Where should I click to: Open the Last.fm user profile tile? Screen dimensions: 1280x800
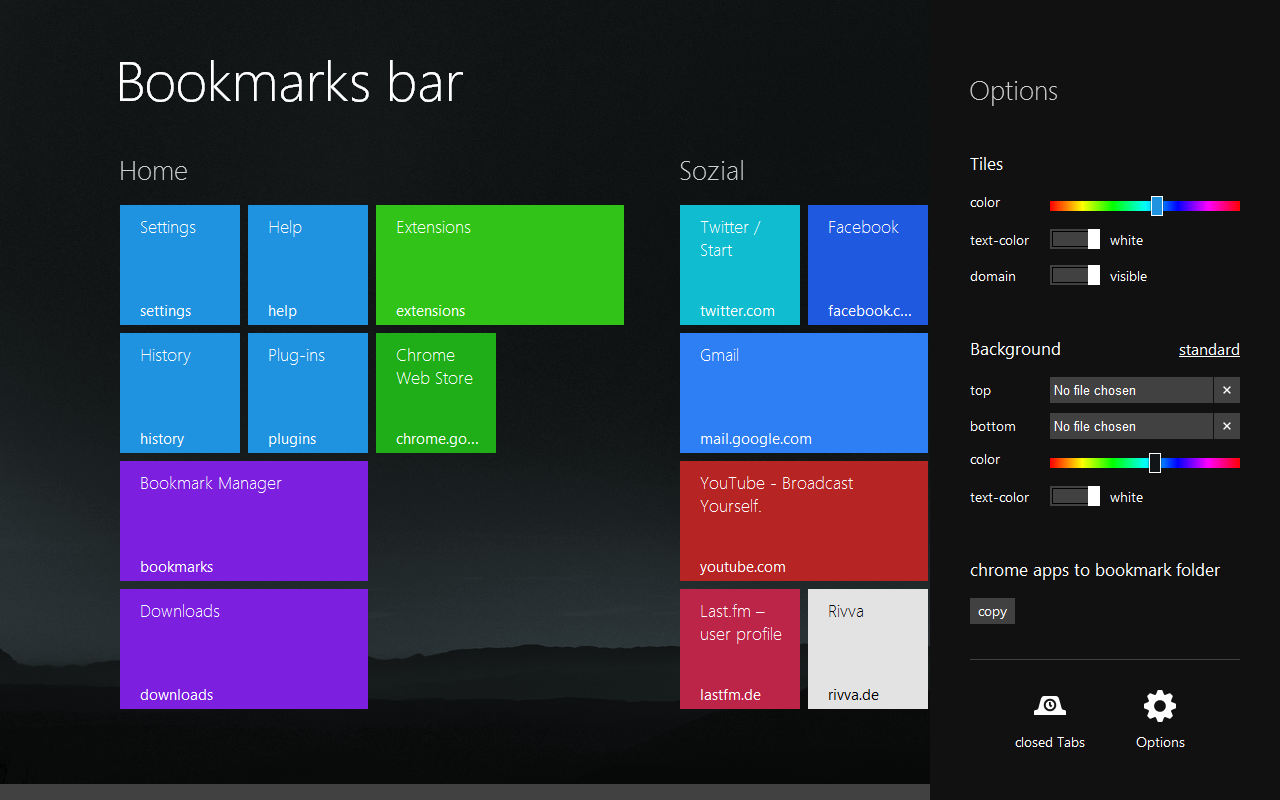[740, 649]
